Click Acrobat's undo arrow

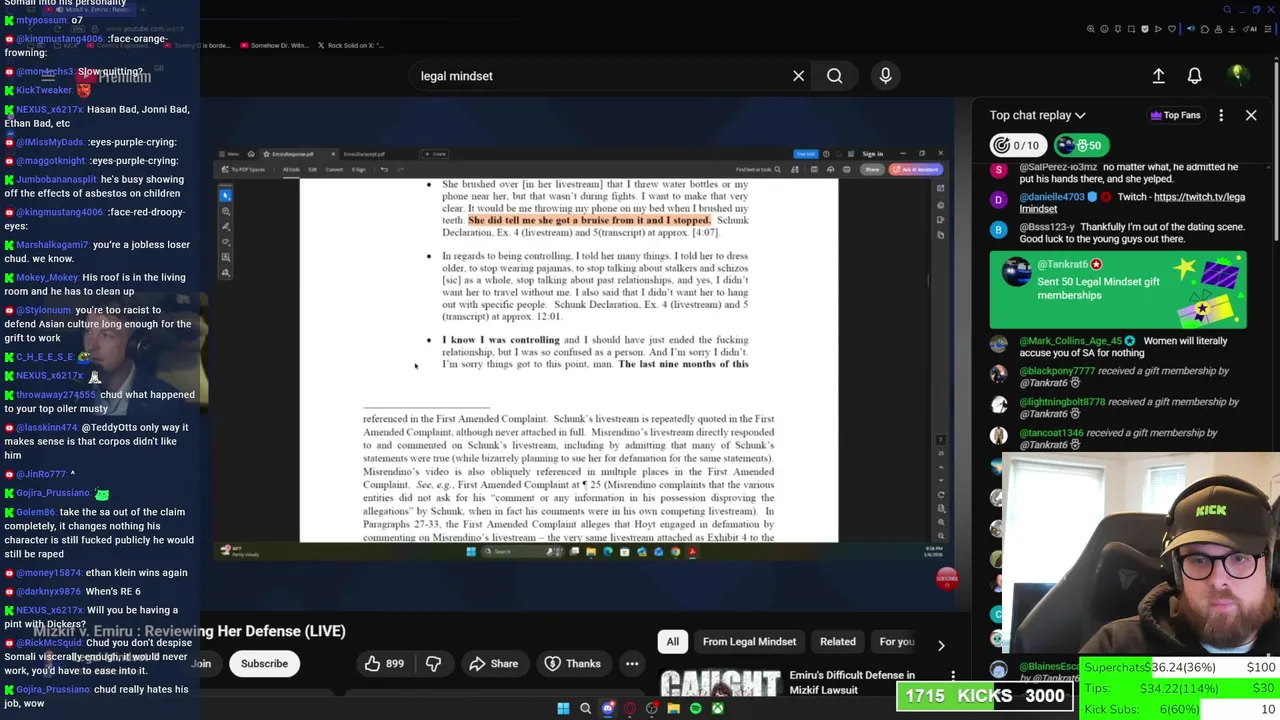point(384,169)
